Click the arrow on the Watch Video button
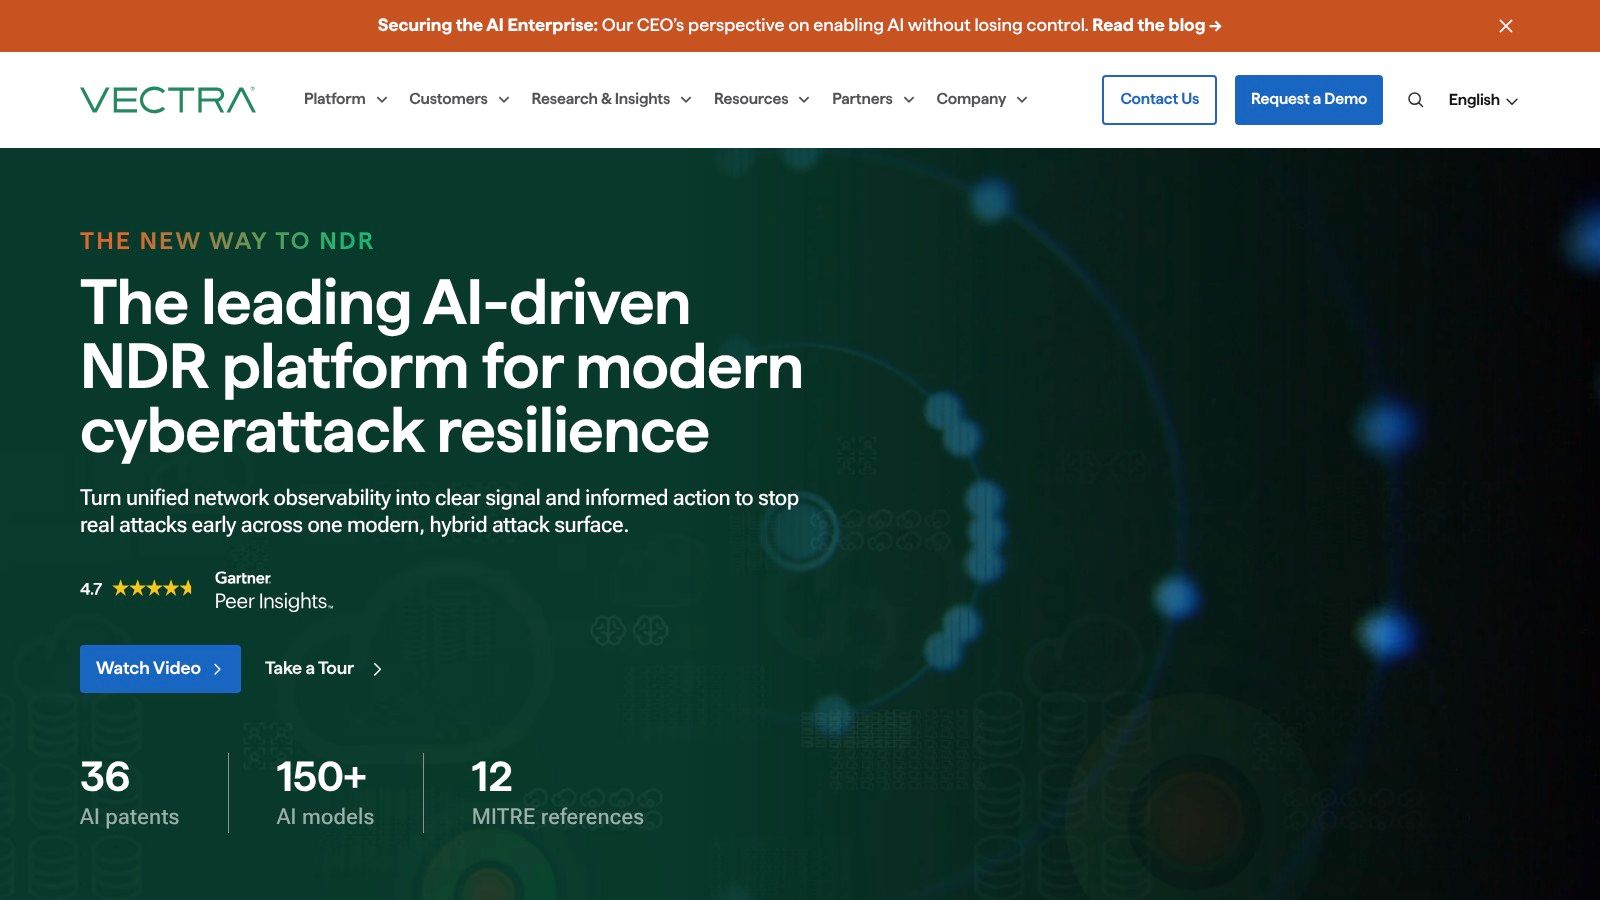Image resolution: width=1600 pixels, height=900 pixels. [218, 668]
